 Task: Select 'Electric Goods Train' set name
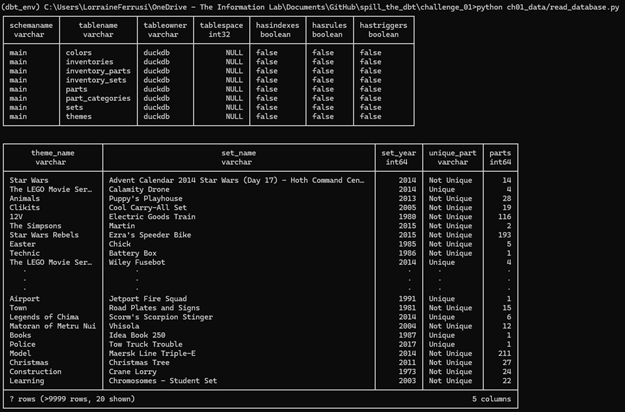pyautogui.click(x=152, y=217)
